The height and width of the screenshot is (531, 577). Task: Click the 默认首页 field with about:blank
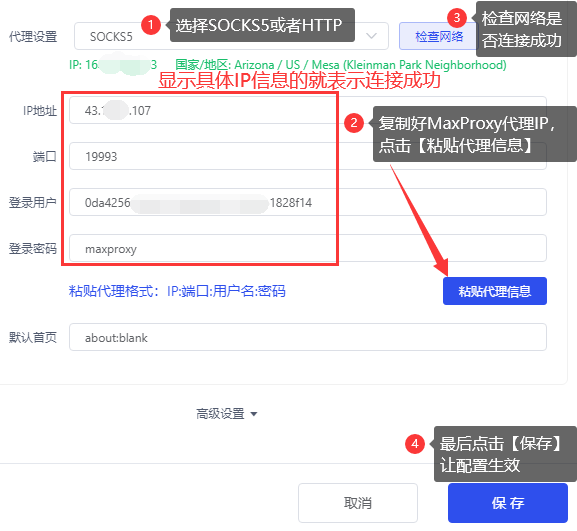point(308,337)
